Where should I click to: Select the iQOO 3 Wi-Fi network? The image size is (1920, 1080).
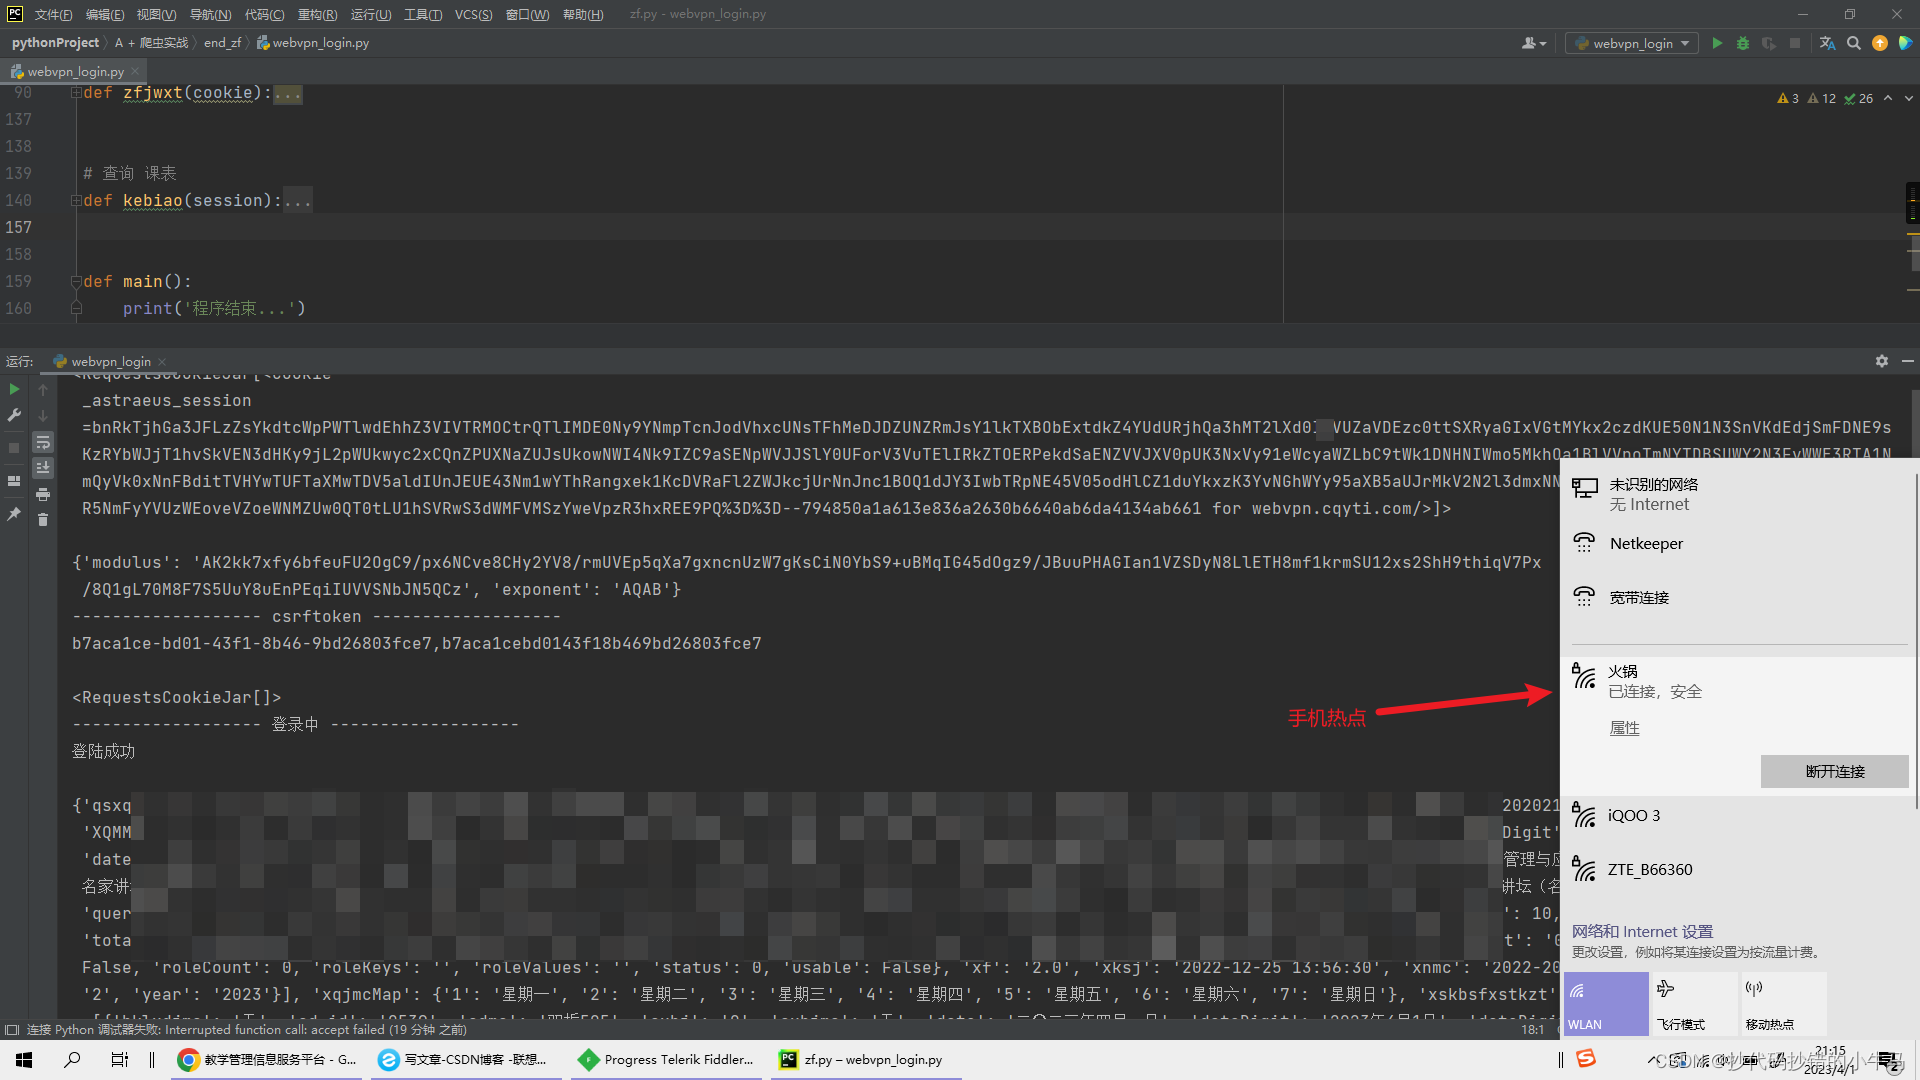(x=1737, y=816)
